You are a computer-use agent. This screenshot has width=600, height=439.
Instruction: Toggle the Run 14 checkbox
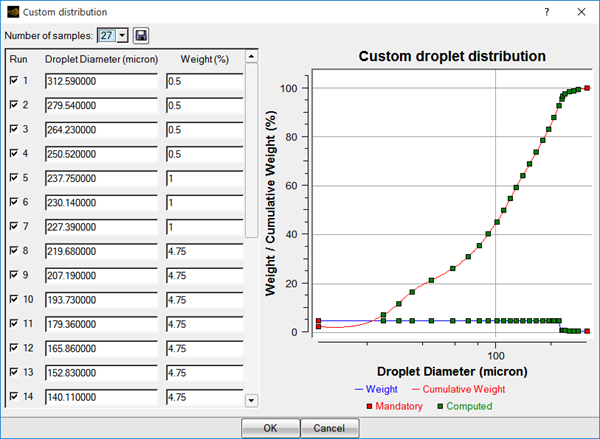(13, 396)
